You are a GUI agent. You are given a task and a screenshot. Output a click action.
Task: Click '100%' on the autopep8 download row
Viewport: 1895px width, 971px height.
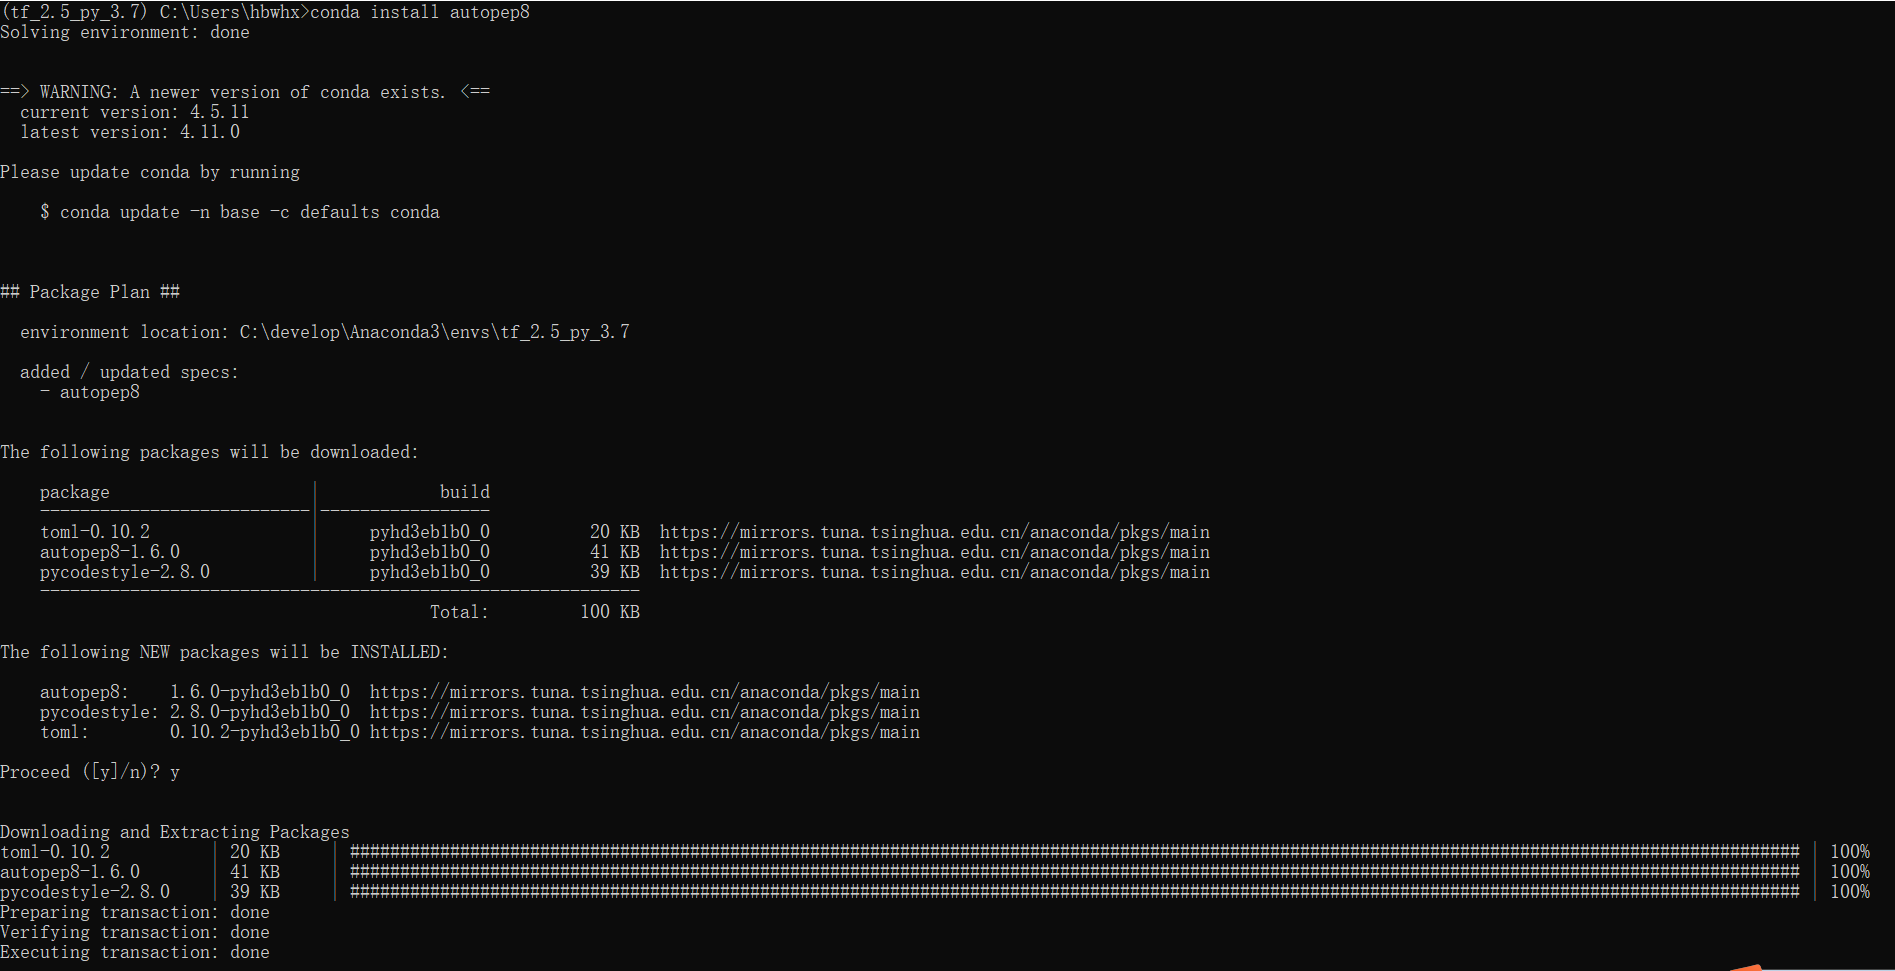click(1850, 872)
